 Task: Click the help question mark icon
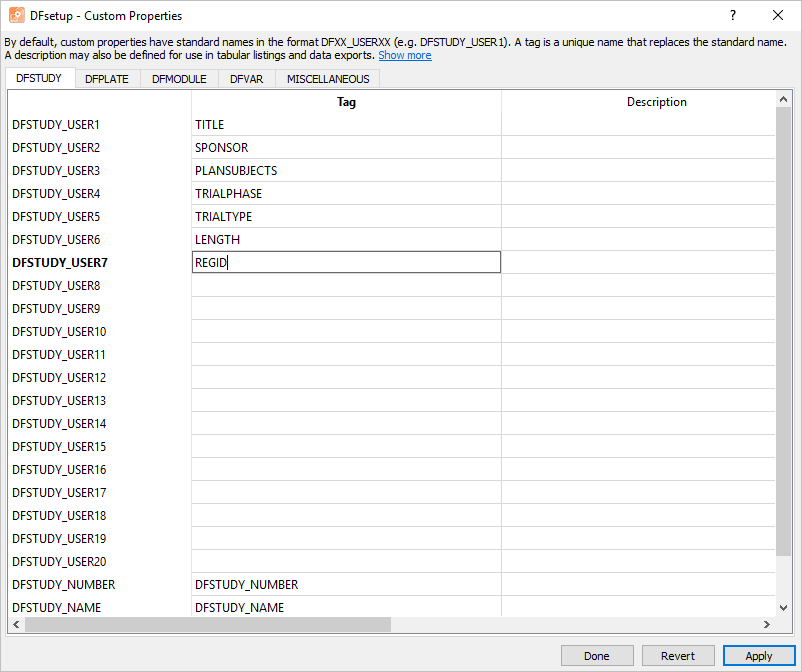point(733,15)
